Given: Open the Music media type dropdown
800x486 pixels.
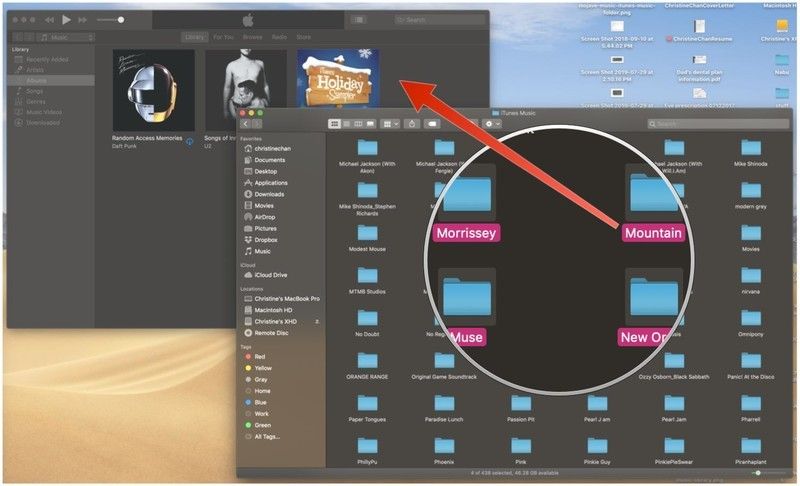Looking at the screenshot, I should click(x=65, y=37).
